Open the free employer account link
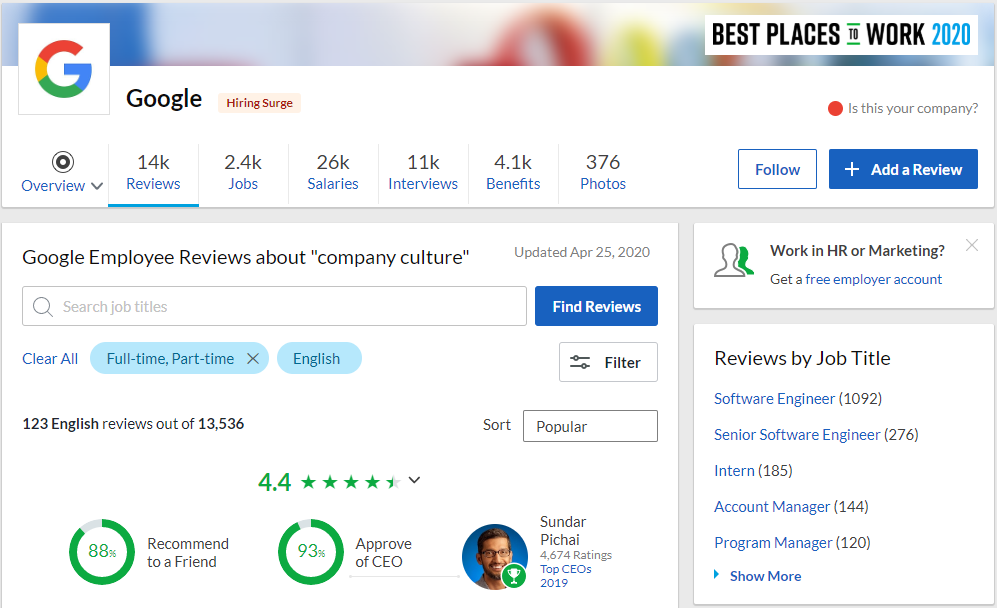Viewport: 997px width, 608px height. click(874, 279)
